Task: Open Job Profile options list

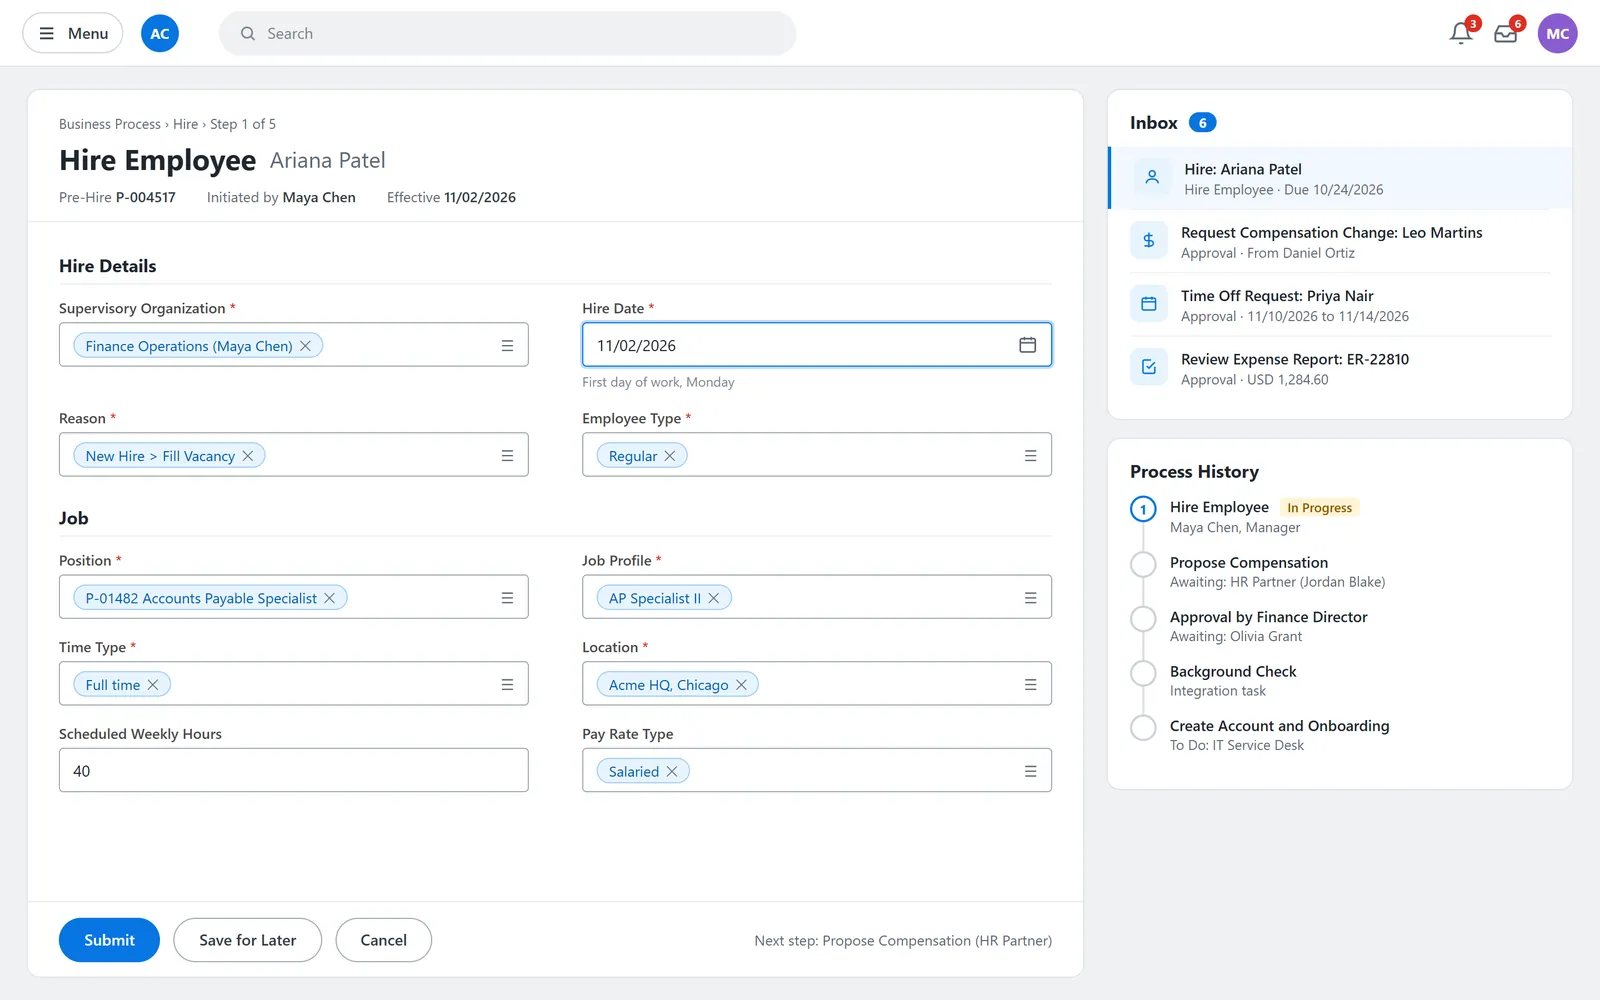Action: point(1030,598)
